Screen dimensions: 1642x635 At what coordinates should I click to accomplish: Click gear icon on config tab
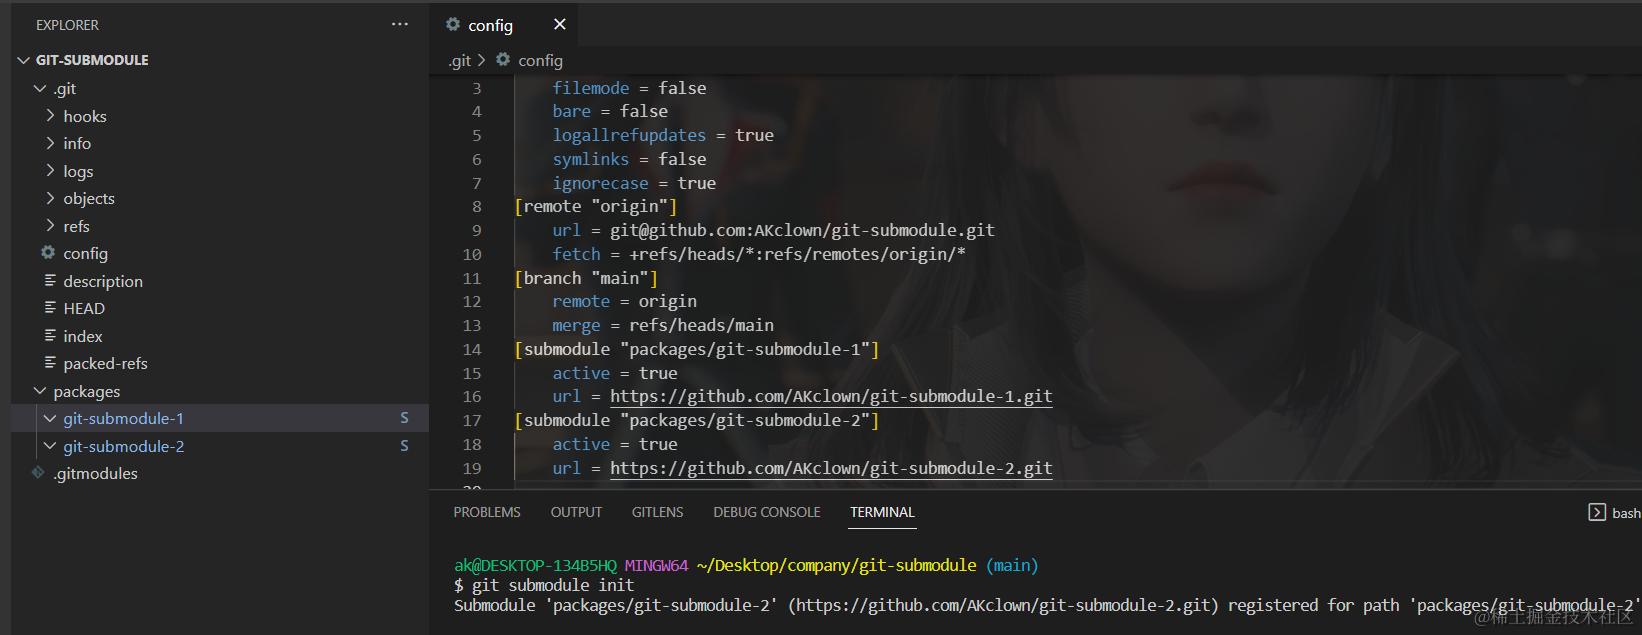pos(453,24)
